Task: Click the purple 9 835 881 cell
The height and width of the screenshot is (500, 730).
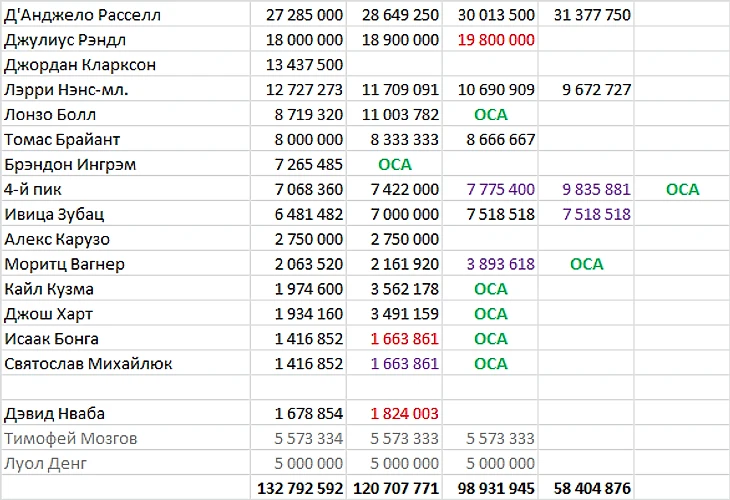Action: [586, 189]
